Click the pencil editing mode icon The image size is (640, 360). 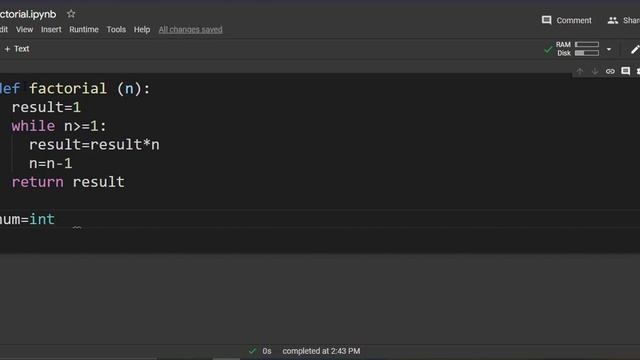point(635,49)
